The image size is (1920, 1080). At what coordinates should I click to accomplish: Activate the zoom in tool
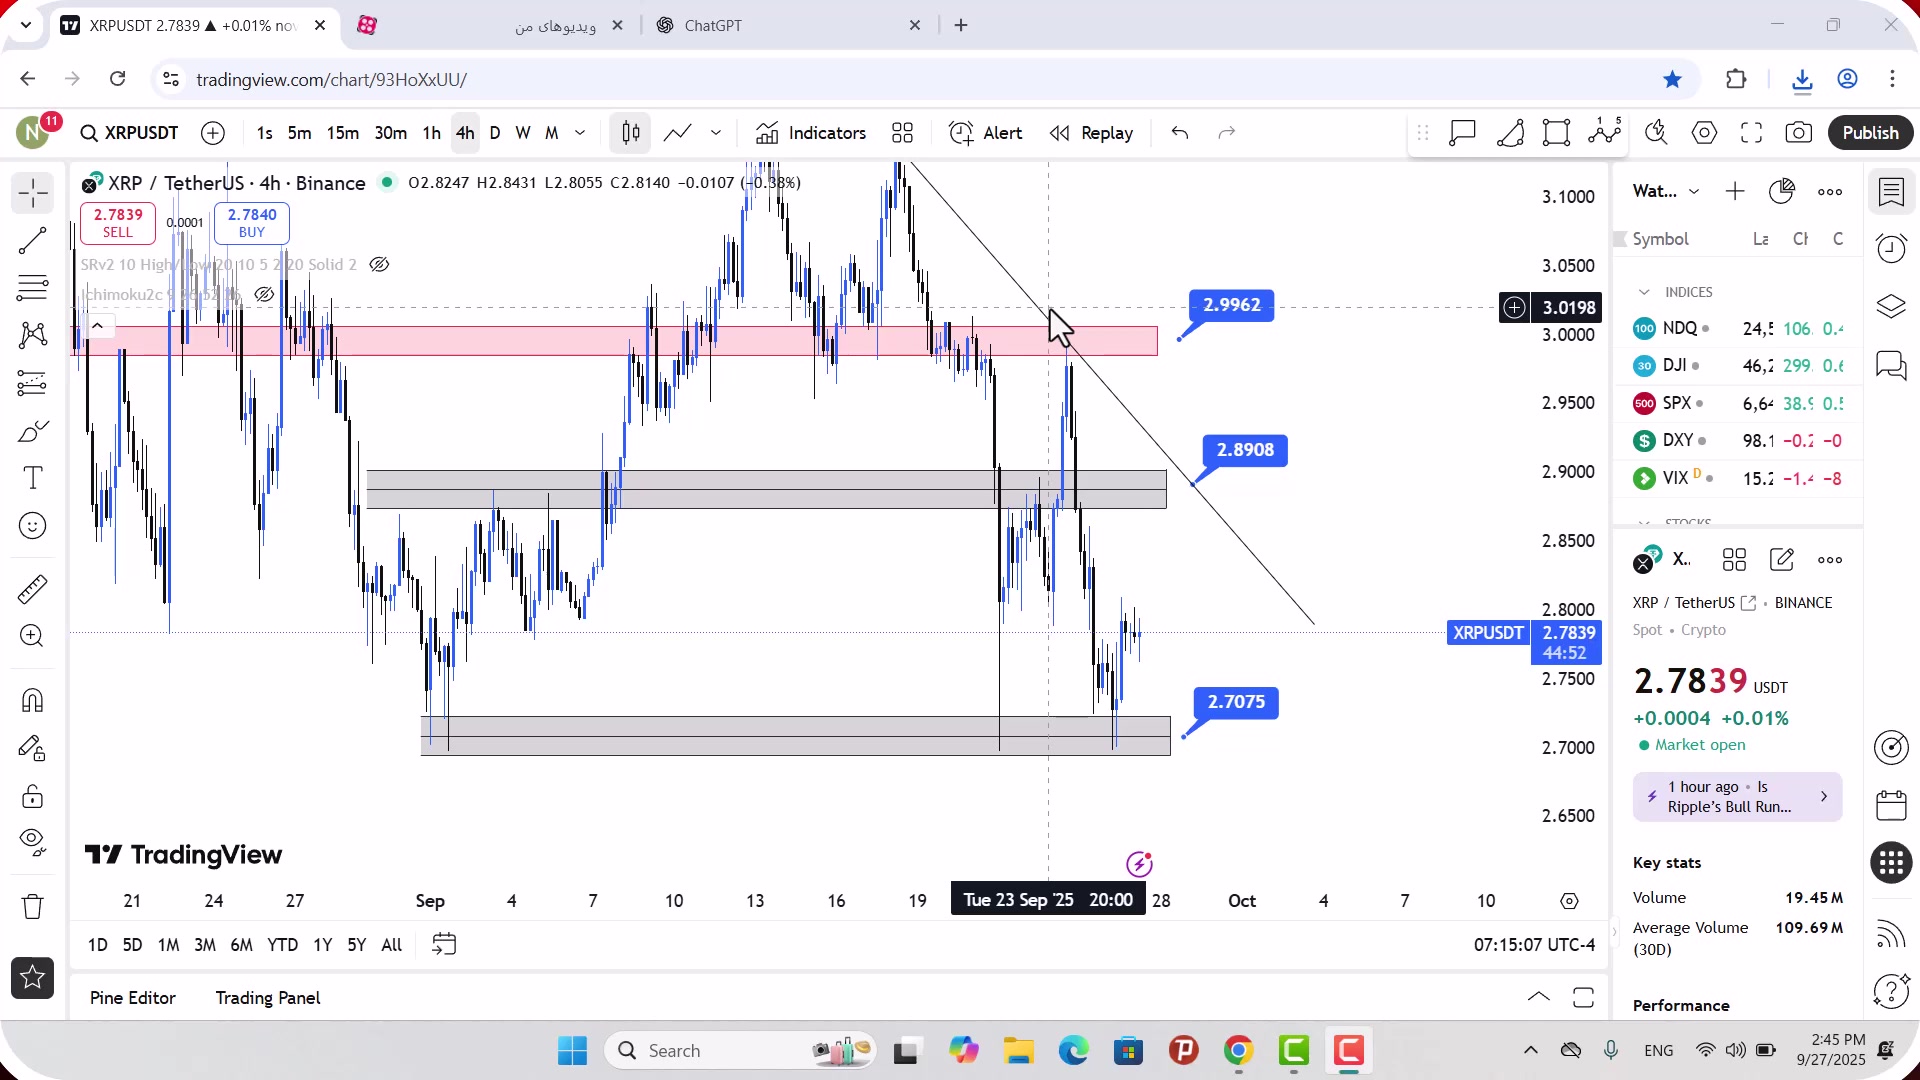click(33, 636)
